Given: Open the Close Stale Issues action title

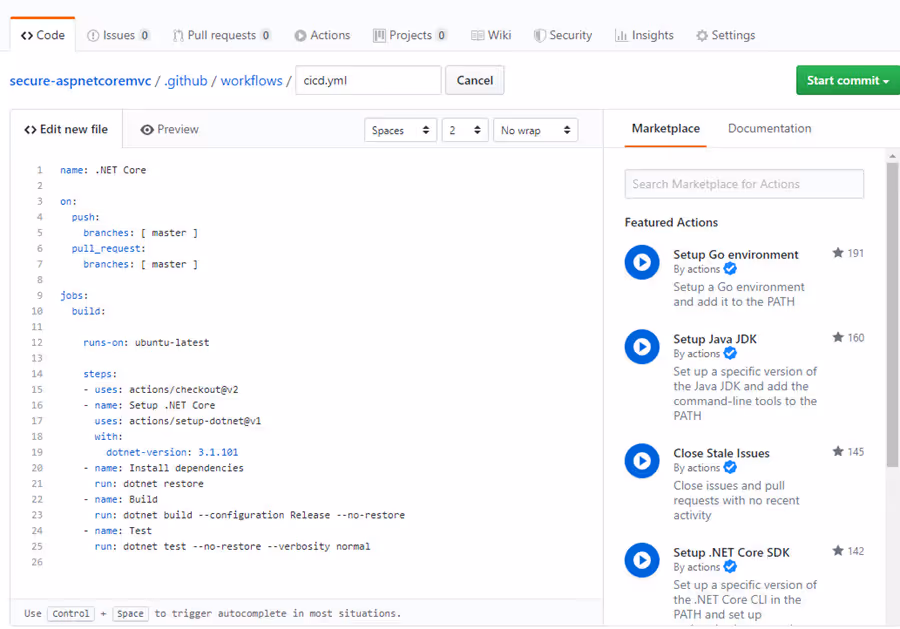Looking at the screenshot, I should pyautogui.click(x=721, y=453).
